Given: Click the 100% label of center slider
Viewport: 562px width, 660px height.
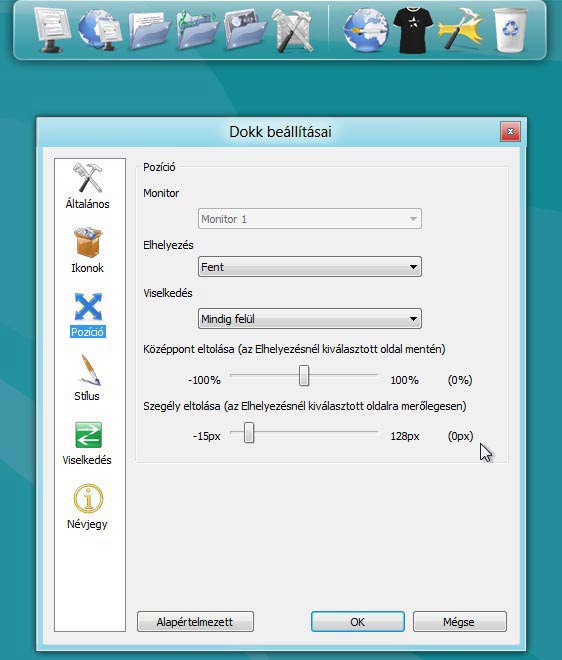Looking at the screenshot, I should pos(404,380).
